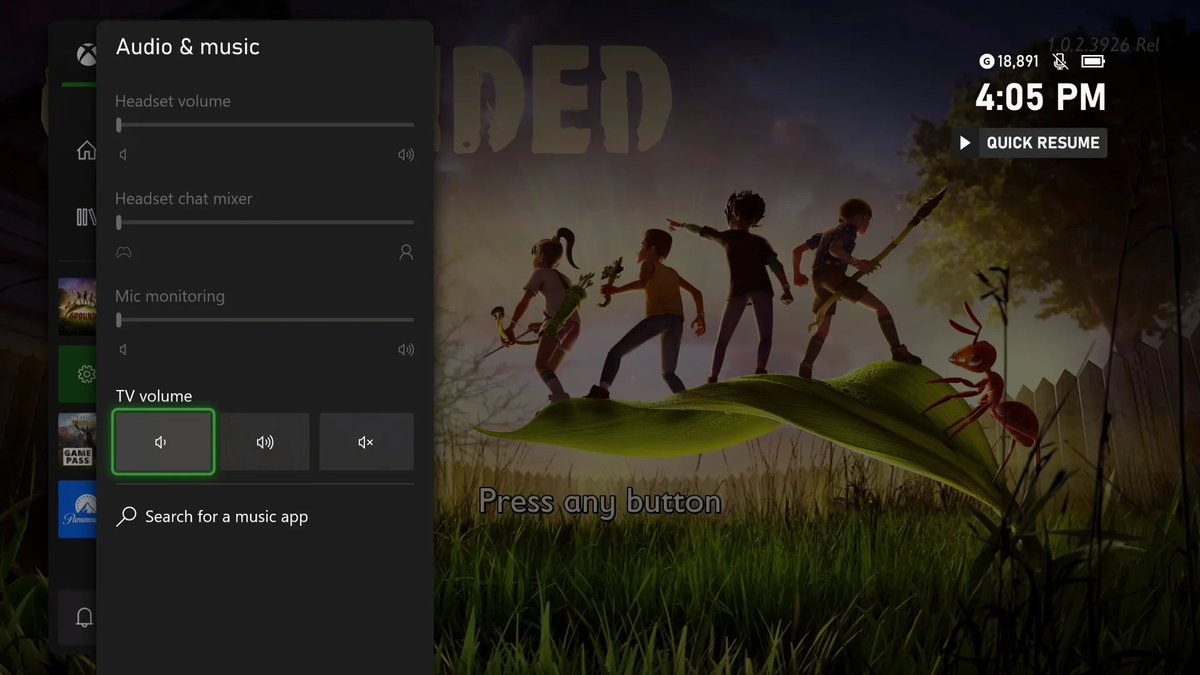Viewport: 1200px width, 675px height.
Task: Mute the TV volume
Action: coord(366,441)
